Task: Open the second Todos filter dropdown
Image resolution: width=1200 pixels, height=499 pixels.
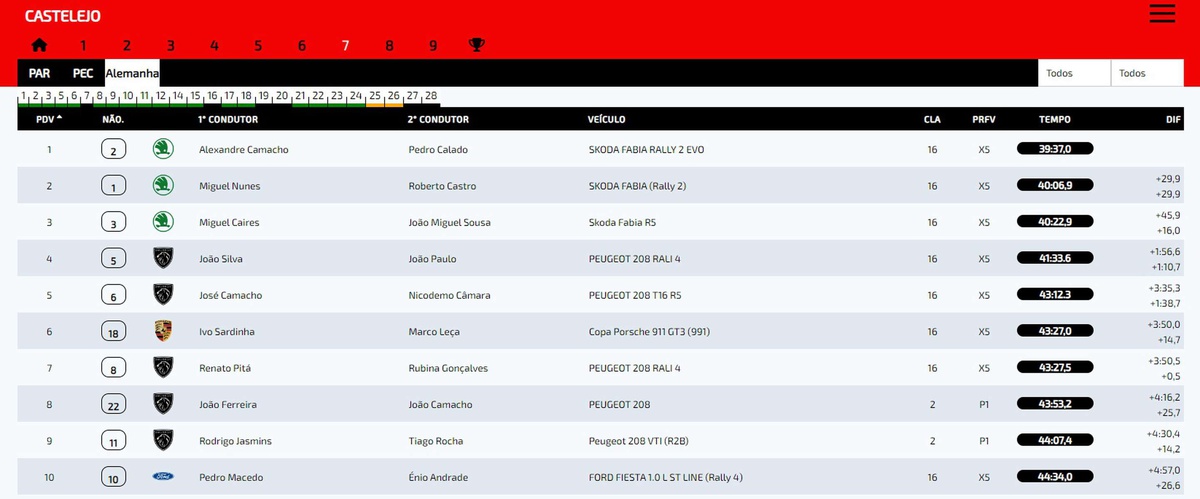Action: (x=1147, y=73)
